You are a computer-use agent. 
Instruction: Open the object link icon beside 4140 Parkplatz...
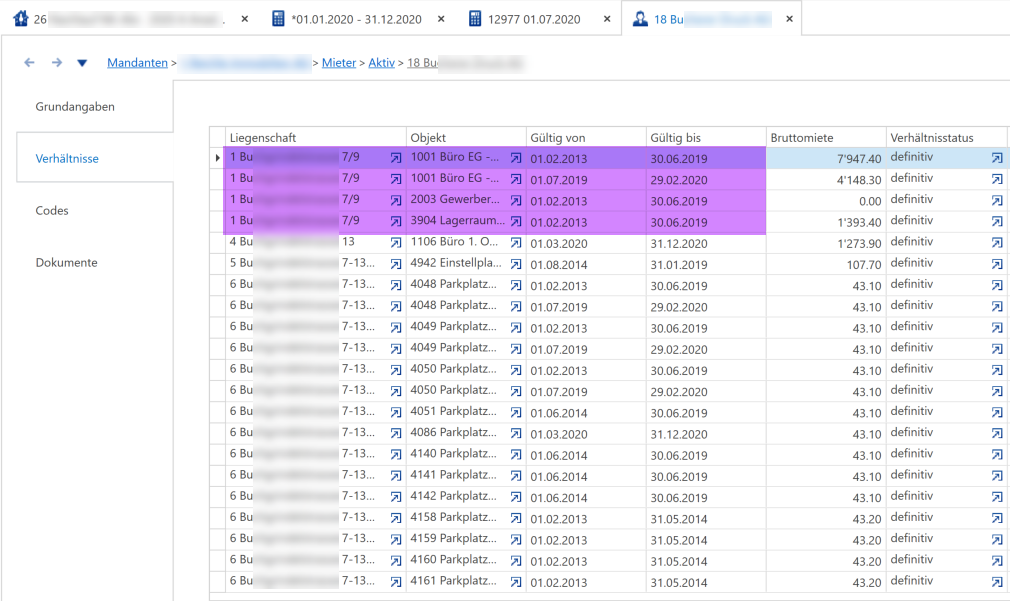click(516, 455)
